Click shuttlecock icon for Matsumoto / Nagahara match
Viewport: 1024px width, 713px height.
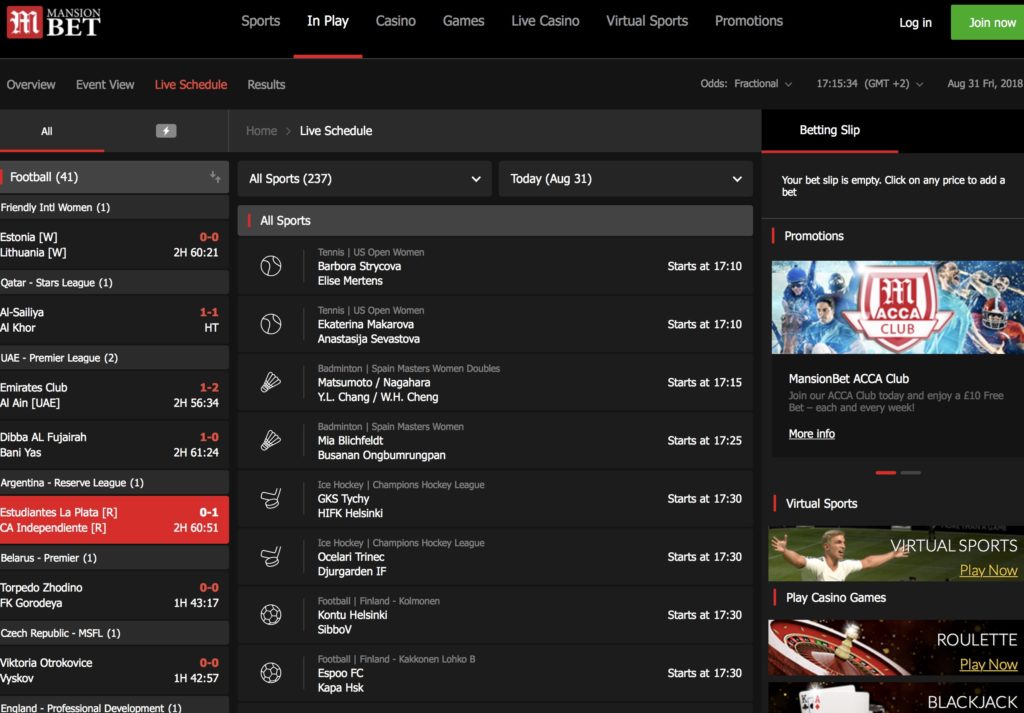click(x=271, y=383)
